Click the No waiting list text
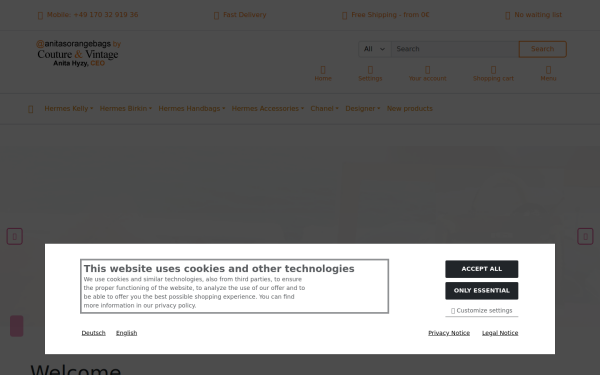This screenshot has height=375, width=600. [538, 15]
